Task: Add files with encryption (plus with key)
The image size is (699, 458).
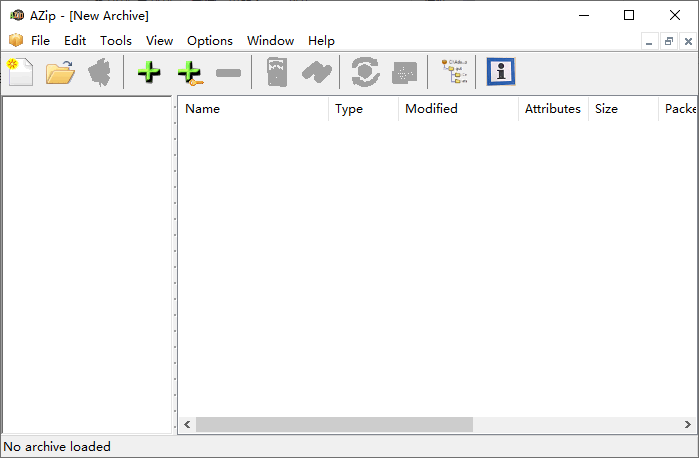Action: coord(190,72)
